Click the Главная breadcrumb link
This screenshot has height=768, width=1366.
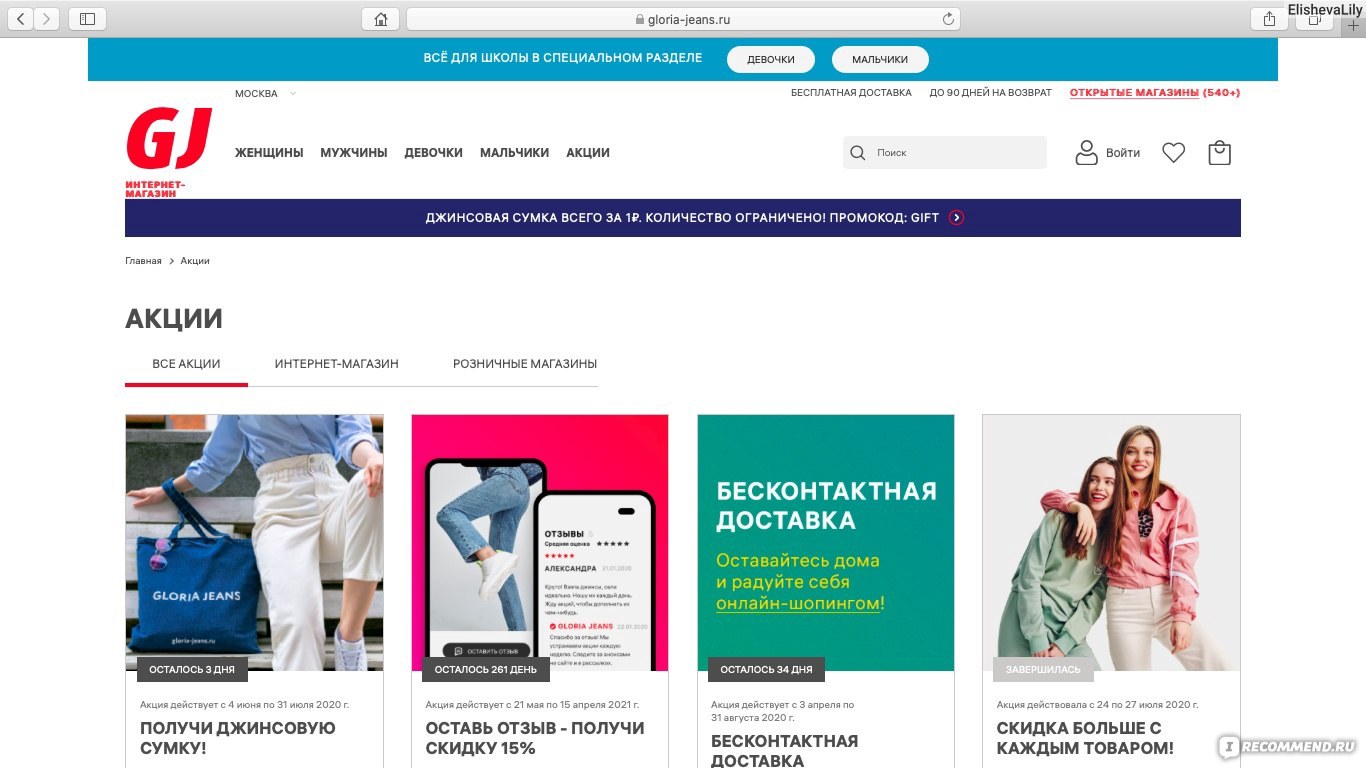pyautogui.click(x=143, y=261)
